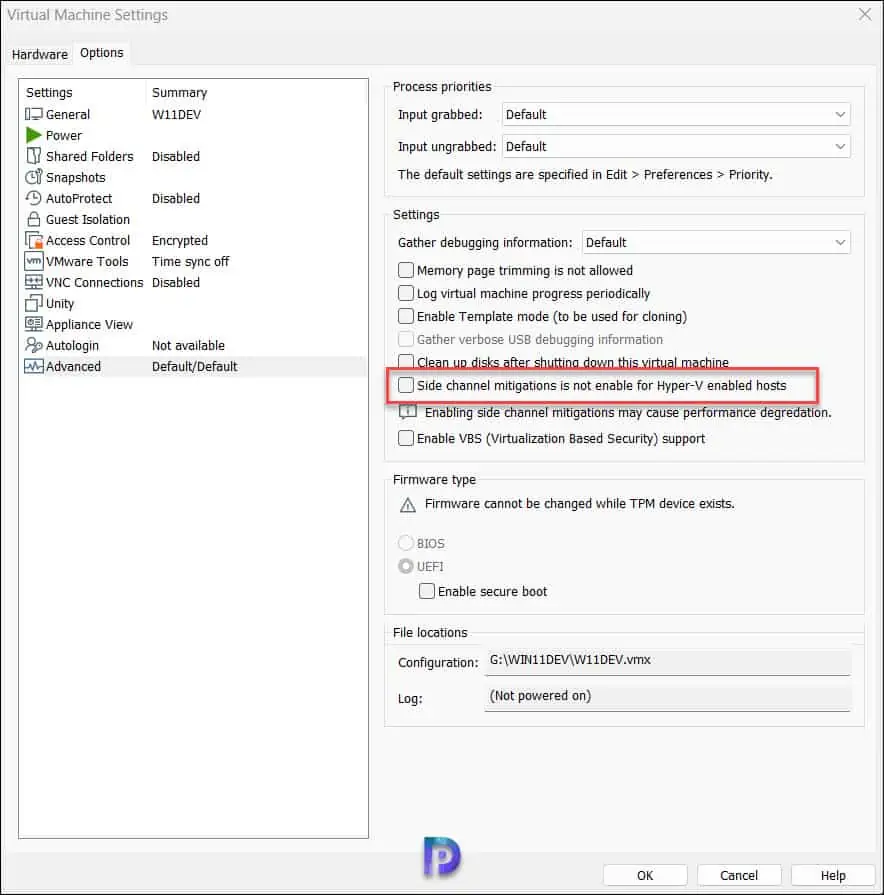Screen dimensions: 884x895
Task: Click the Guest Isolation padlock icon
Action: pyautogui.click(x=34, y=219)
